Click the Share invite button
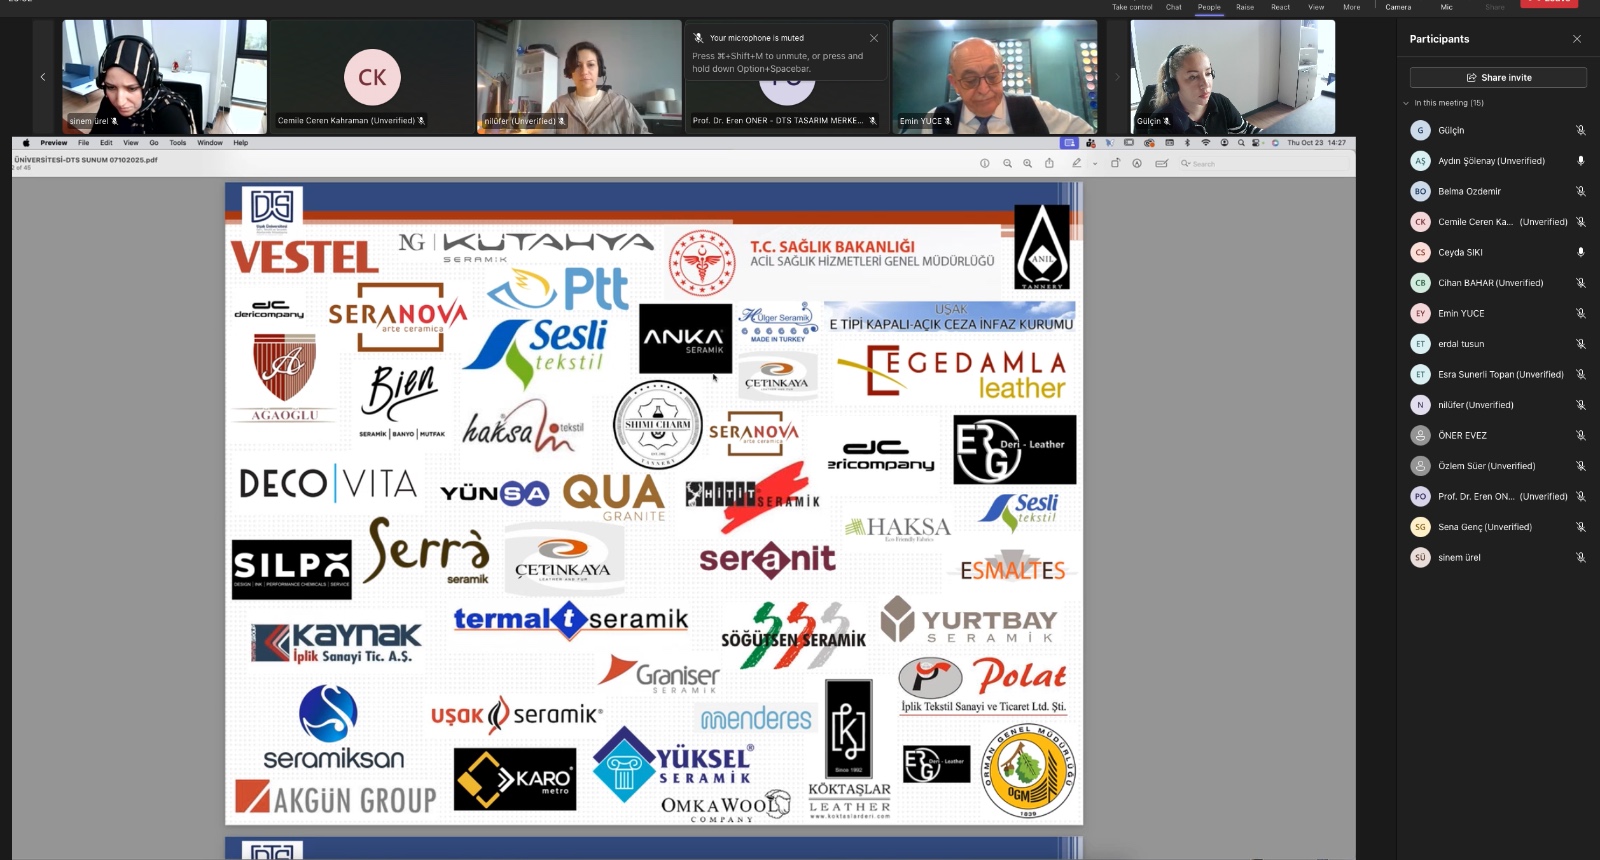 (1498, 77)
